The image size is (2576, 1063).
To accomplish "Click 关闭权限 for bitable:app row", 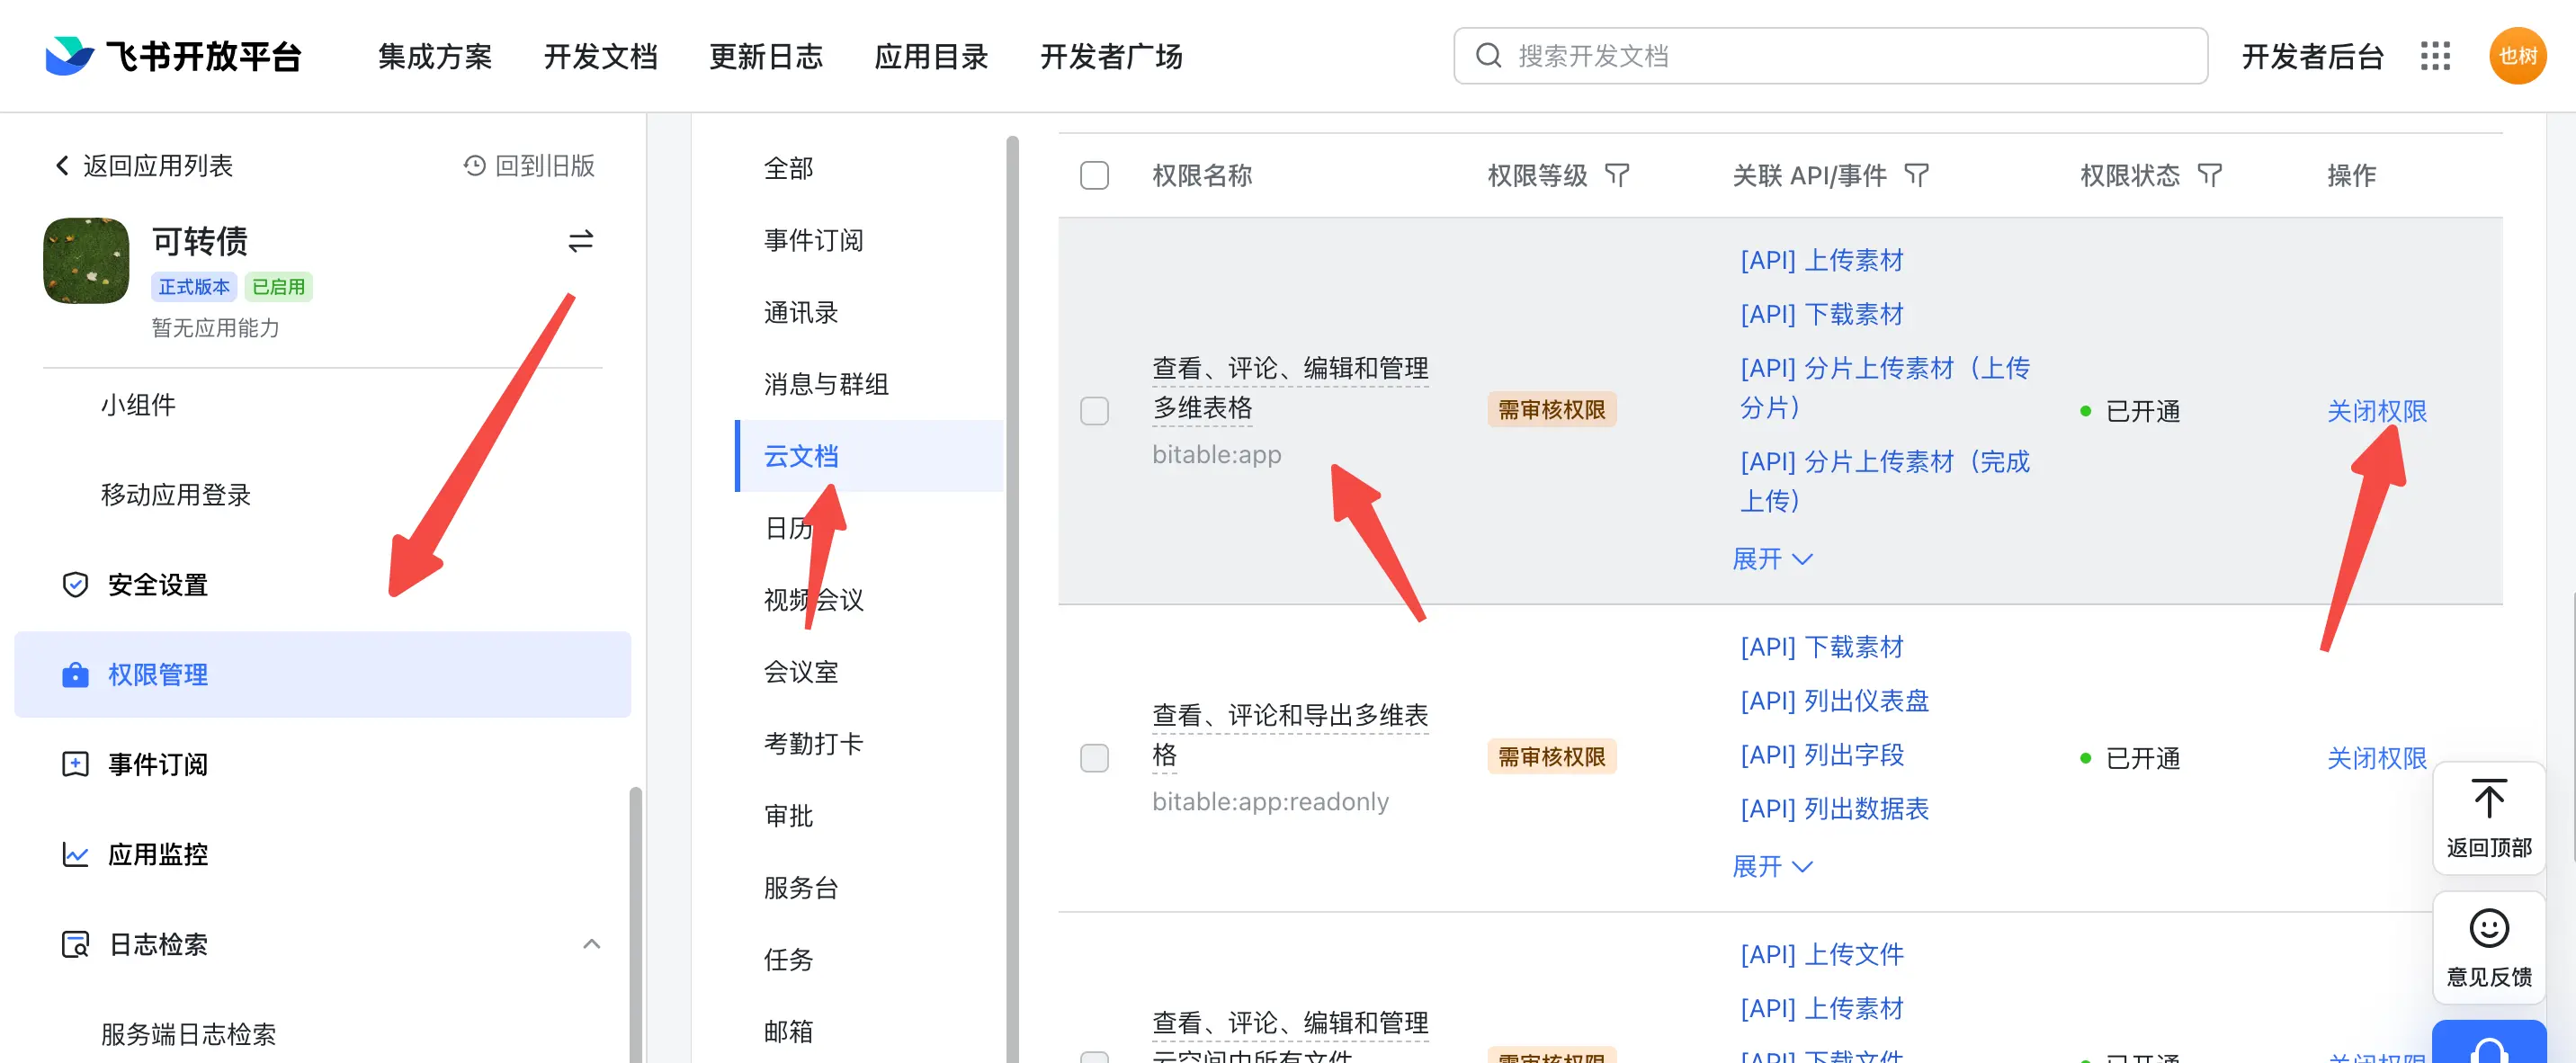I will click(x=2376, y=411).
